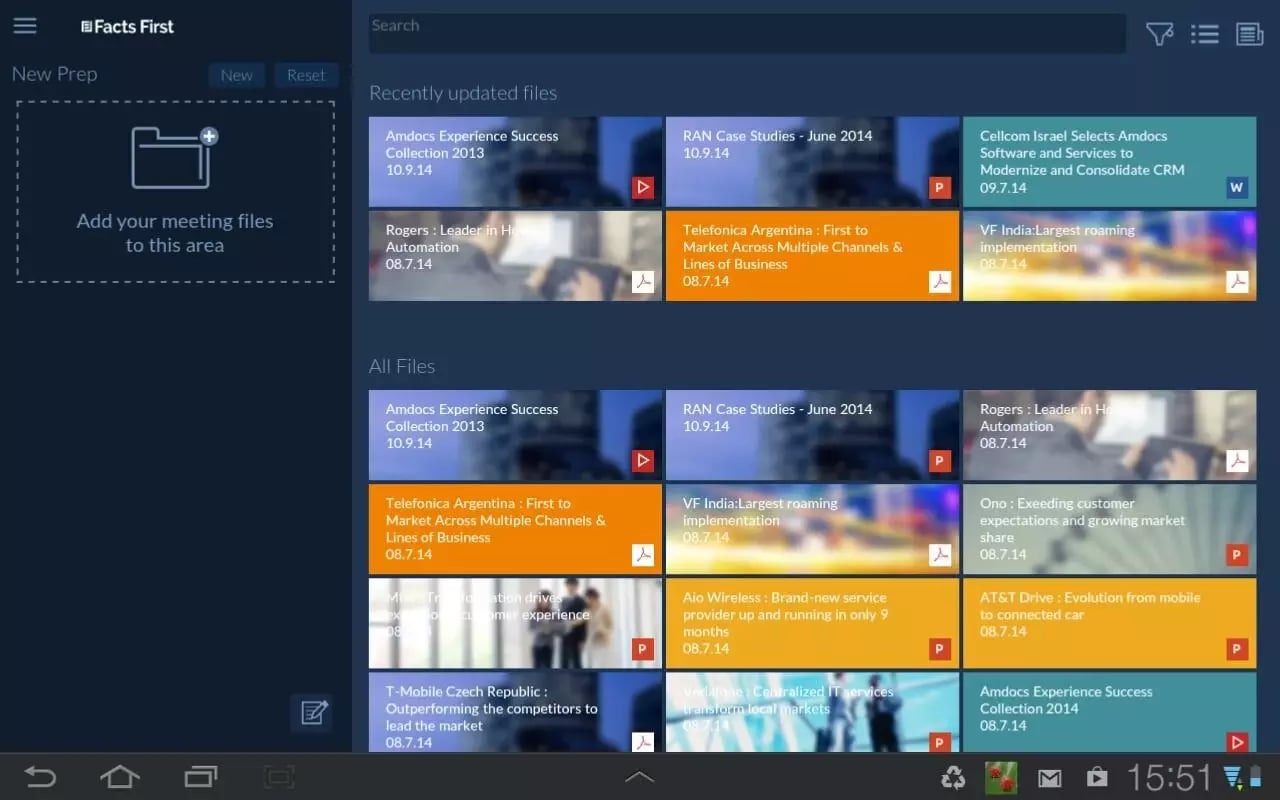Open Android recent apps button
This screenshot has width=1280, height=800.
(201, 777)
